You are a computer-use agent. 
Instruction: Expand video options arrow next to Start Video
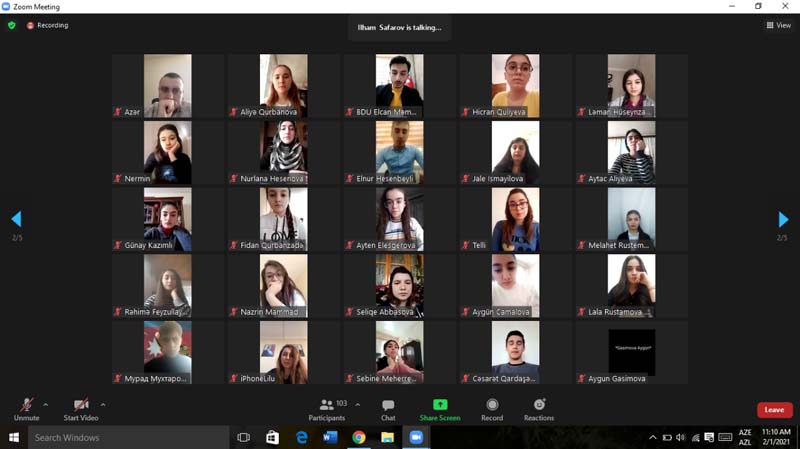103,405
